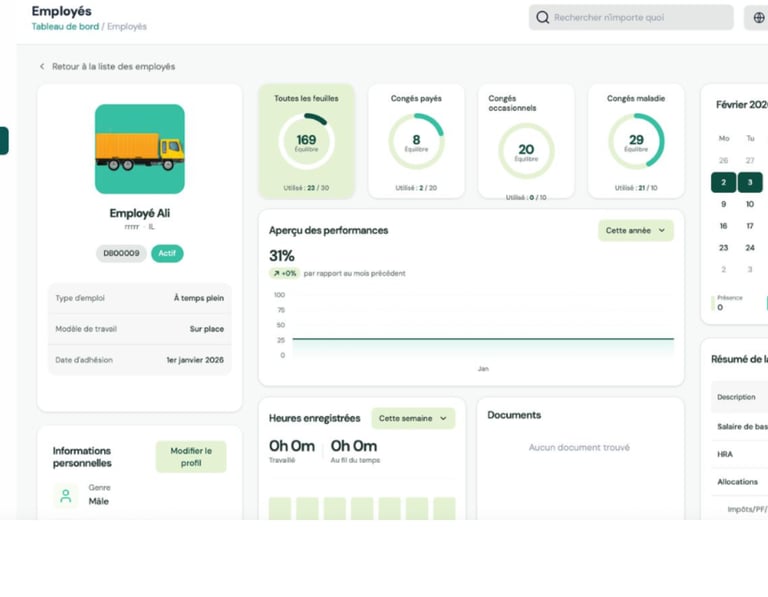Click the back chevron arrow icon
Image resolution: width=768 pixels, height=597 pixels.
click(42, 66)
